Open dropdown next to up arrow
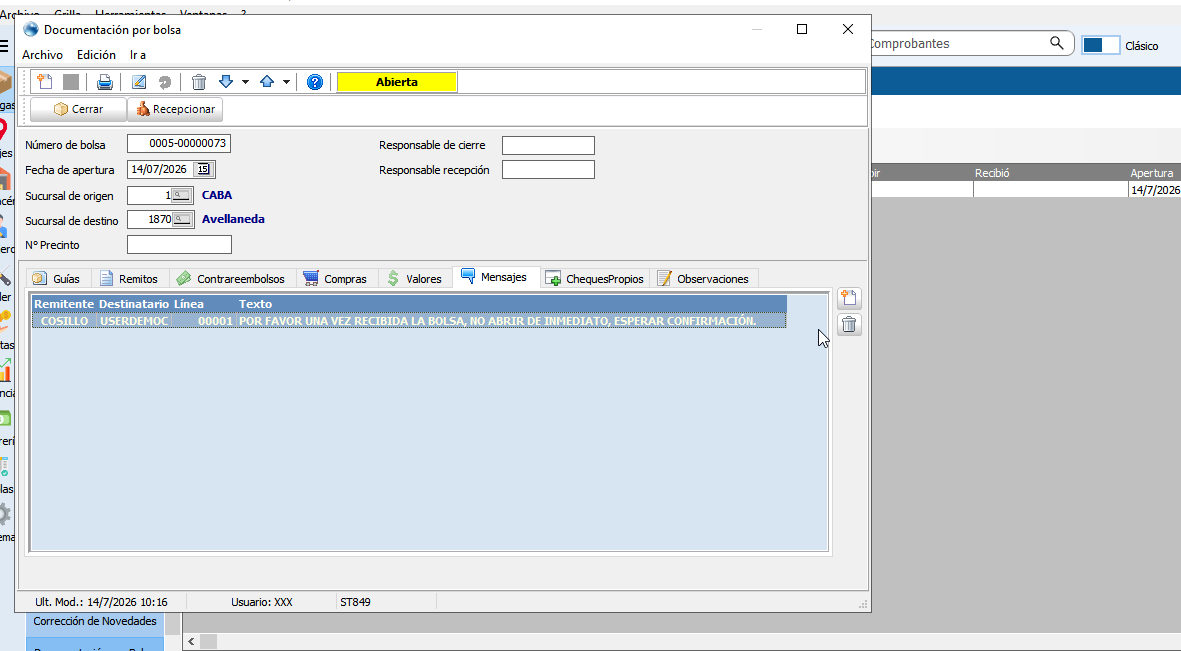Screen dimensions: 1181x651 [x=286, y=82]
